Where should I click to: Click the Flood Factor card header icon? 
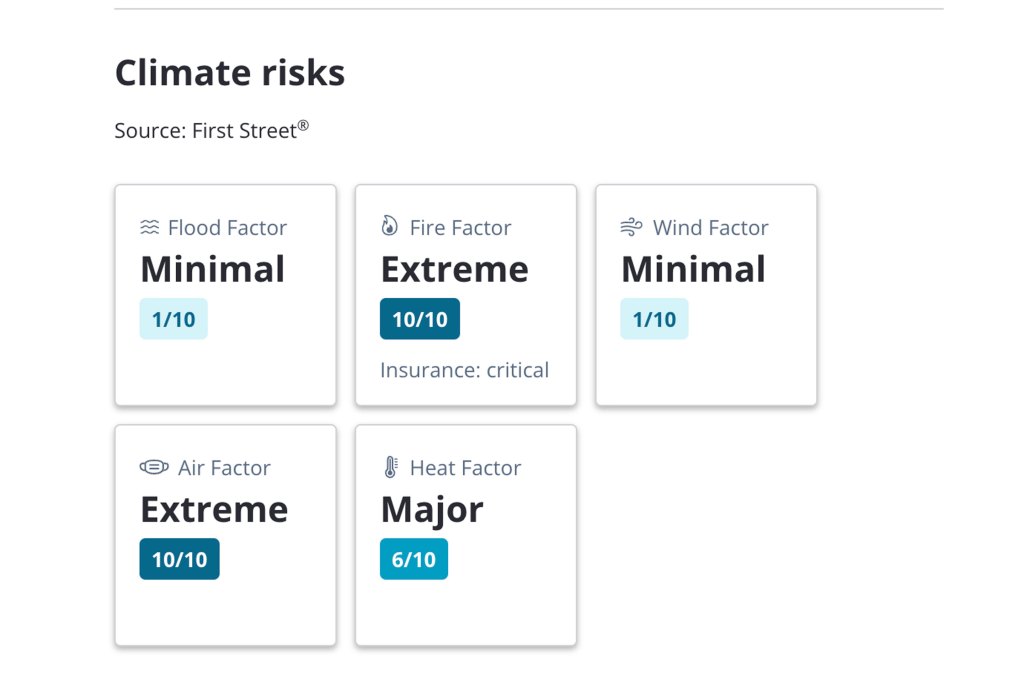(x=148, y=227)
